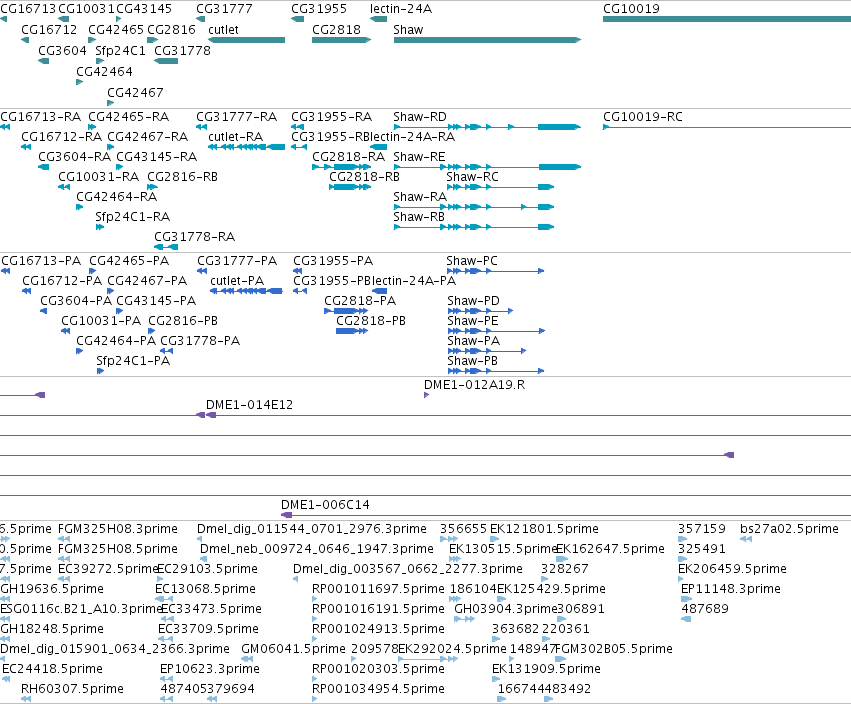Click the CG31777-PA protein label

coord(237,261)
